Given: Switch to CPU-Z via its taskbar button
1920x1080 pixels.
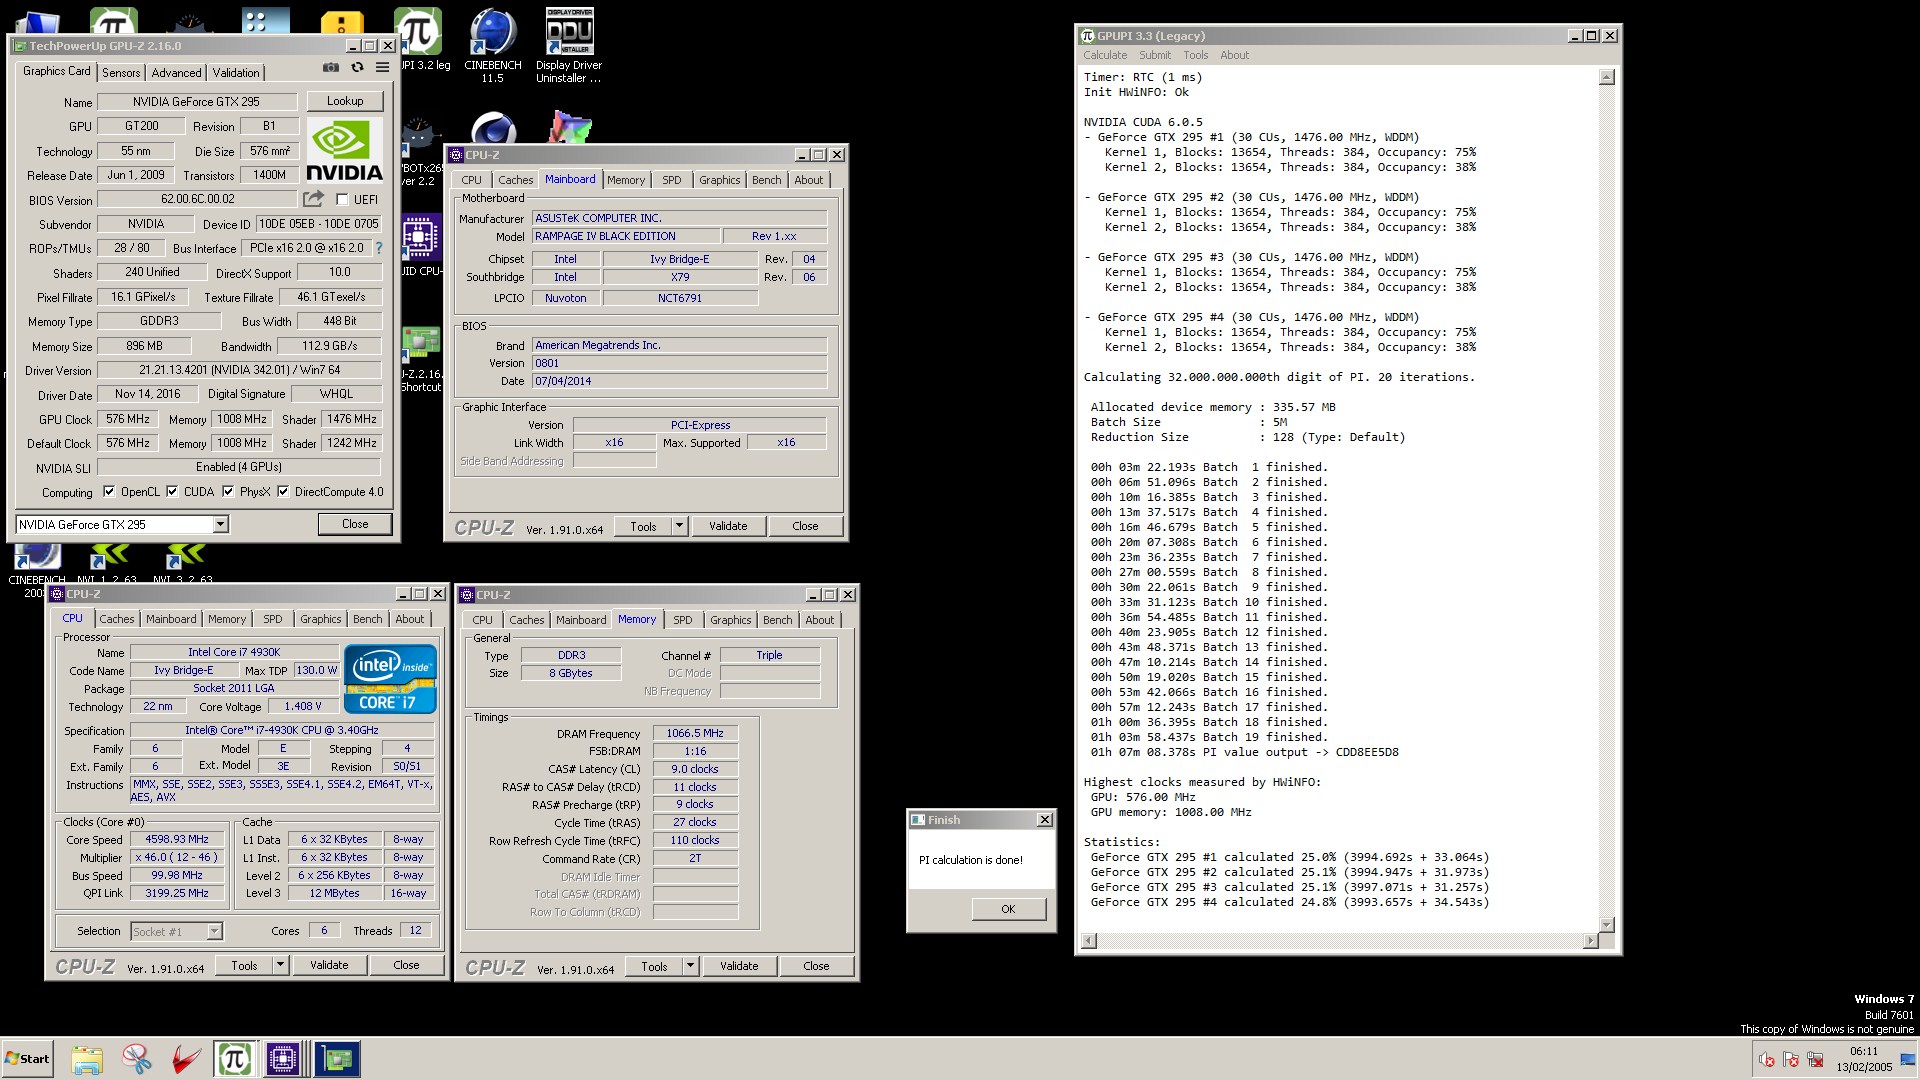Looking at the screenshot, I should coord(283,1059).
